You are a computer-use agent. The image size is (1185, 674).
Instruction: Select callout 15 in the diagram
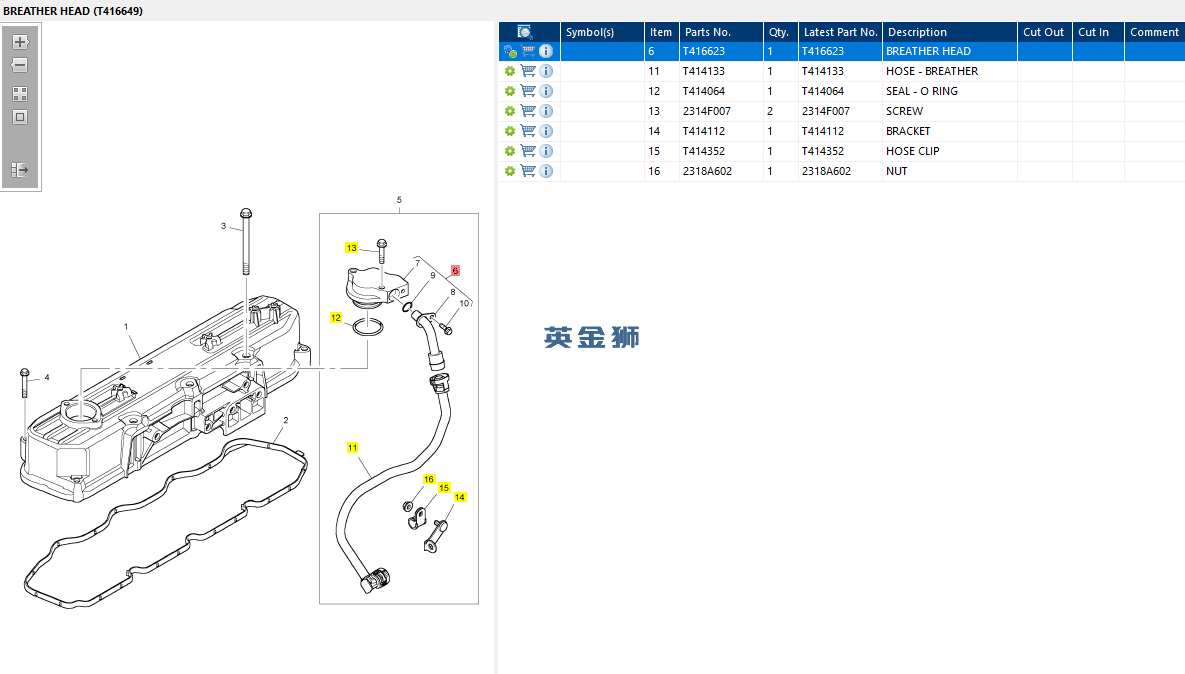[444, 487]
